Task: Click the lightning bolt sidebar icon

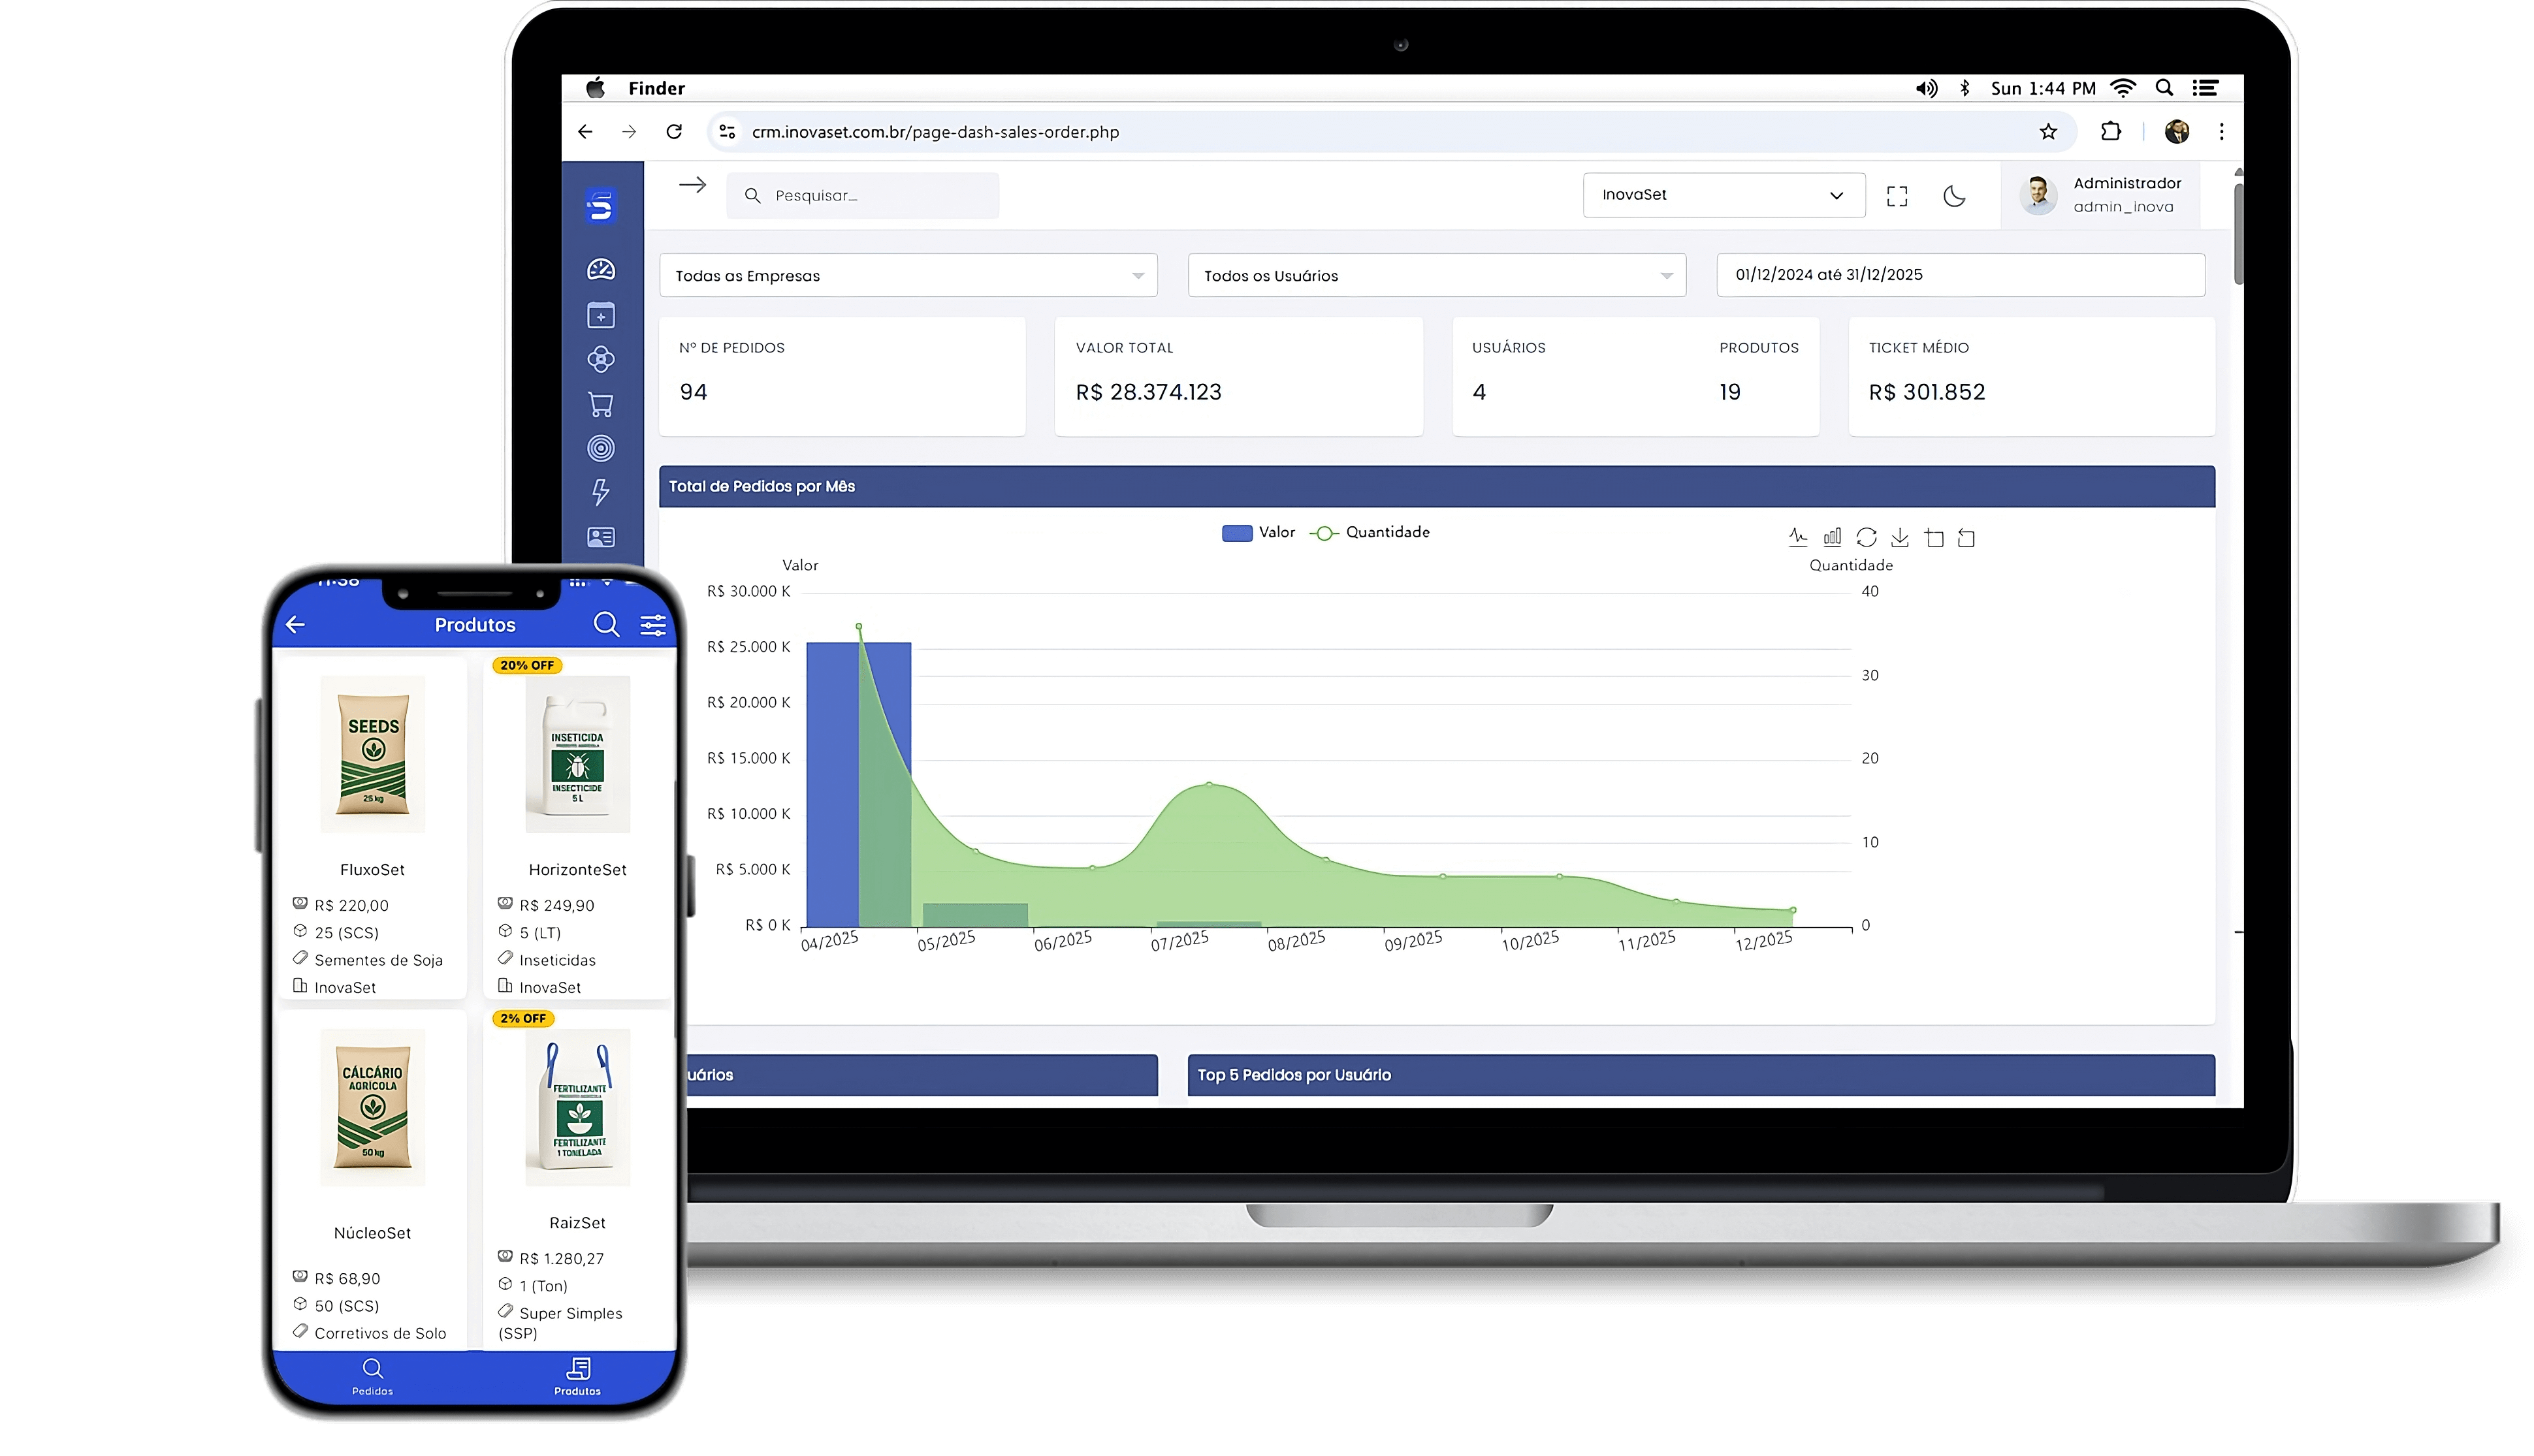Action: 600,492
